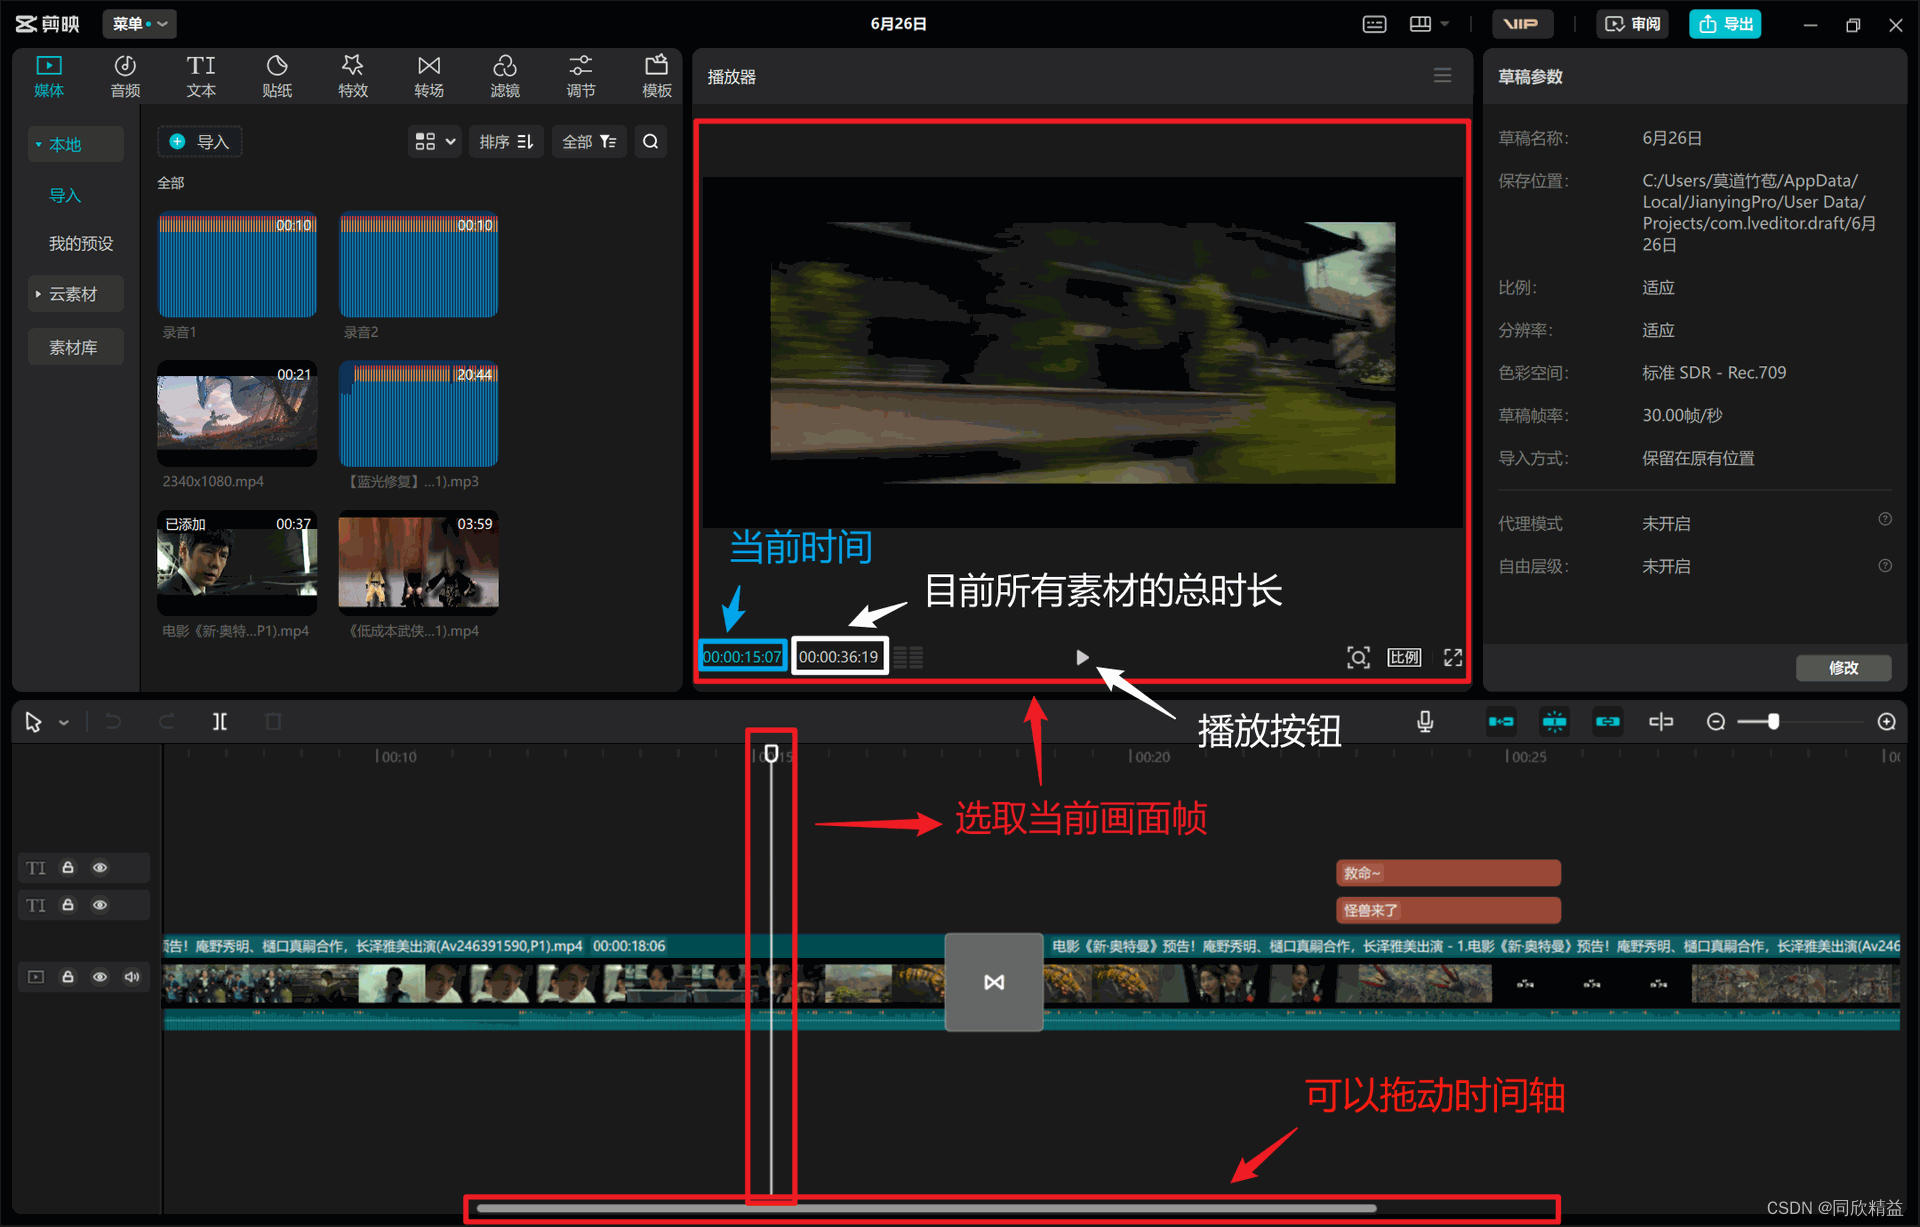
Task: Toggle main track magnet
Action: pyautogui.click(x=1501, y=722)
